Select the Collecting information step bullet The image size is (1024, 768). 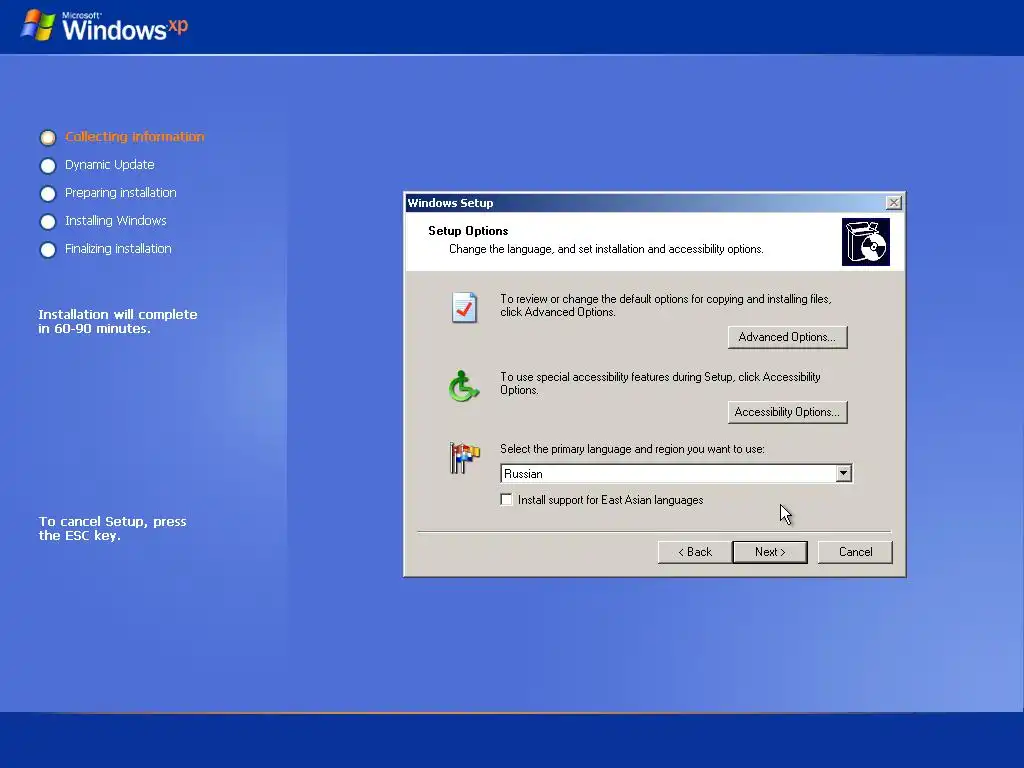click(48, 137)
